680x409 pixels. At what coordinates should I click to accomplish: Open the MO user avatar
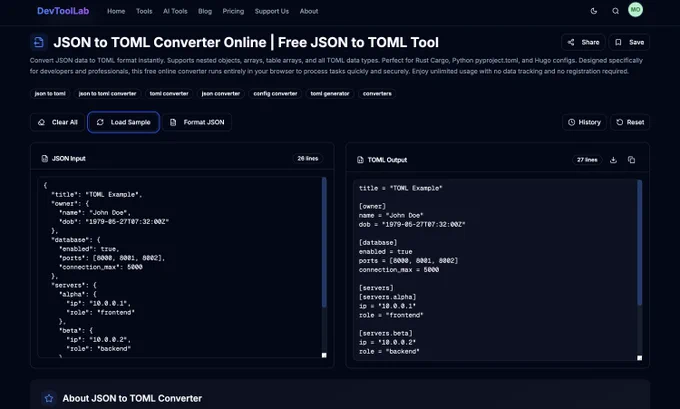(x=635, y=10)
